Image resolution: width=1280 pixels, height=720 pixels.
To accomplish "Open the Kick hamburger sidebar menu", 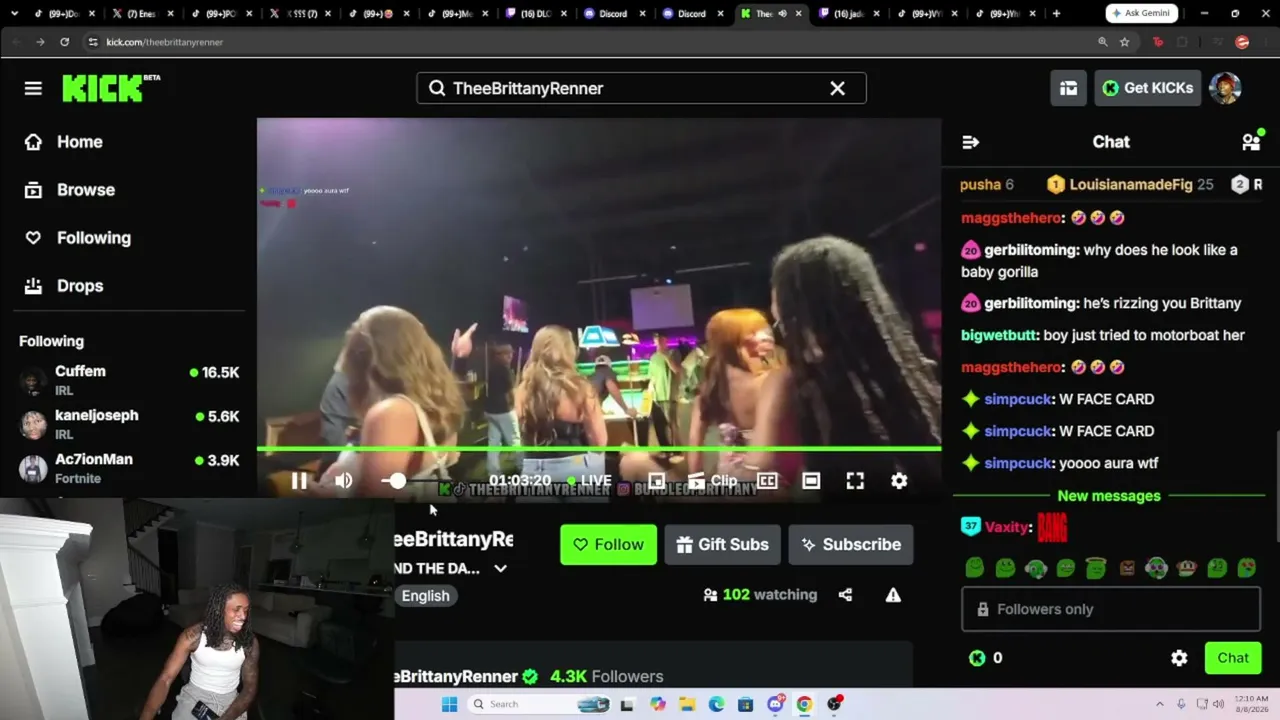I will coord(33,88).
